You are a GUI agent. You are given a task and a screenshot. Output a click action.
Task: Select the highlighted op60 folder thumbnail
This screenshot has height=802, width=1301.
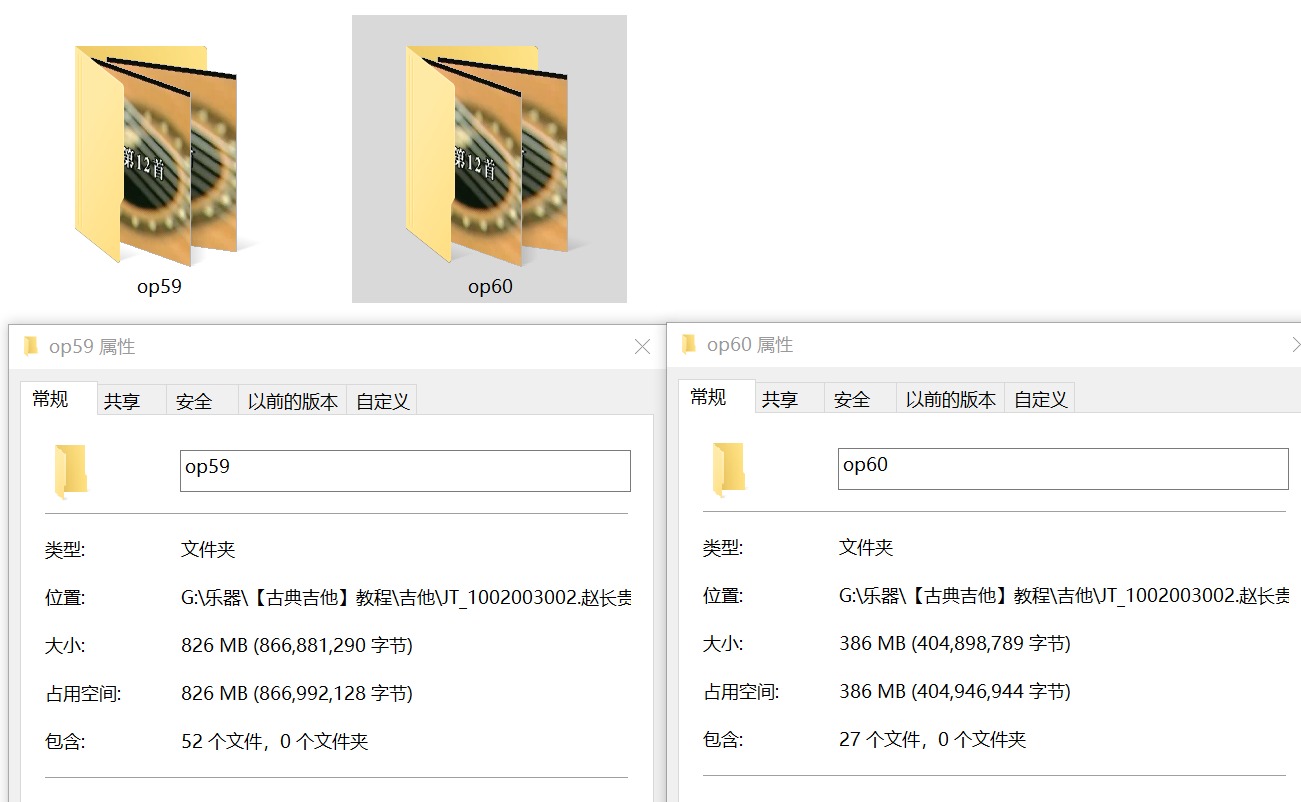tap(489, 153)
